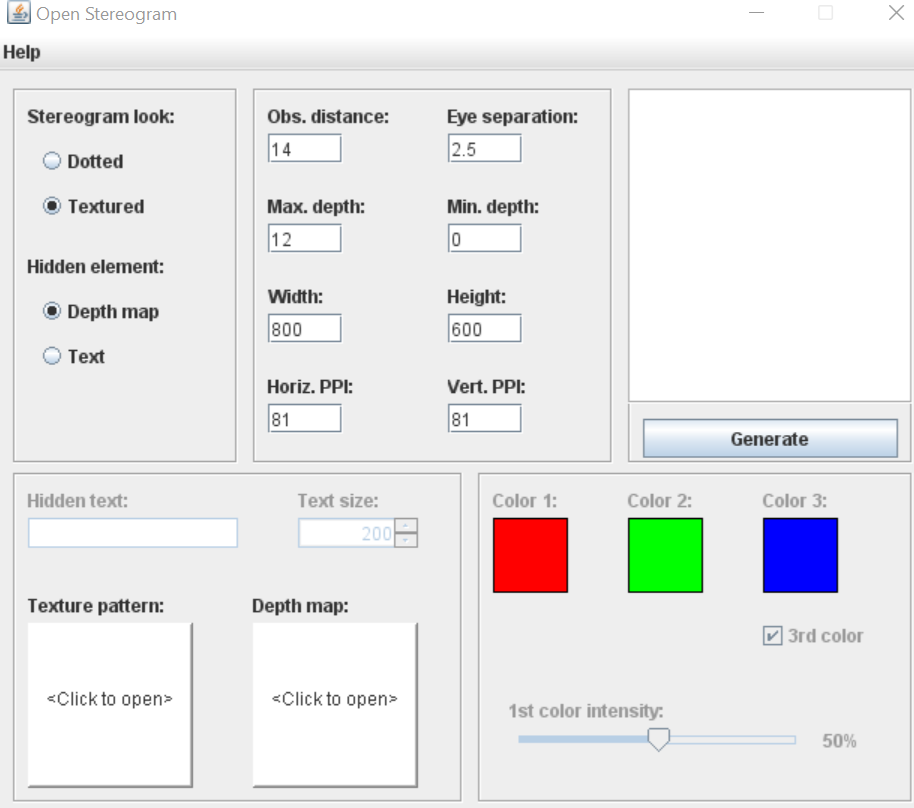Minimize the Open Stereogram window

click(x=757, y=13)
